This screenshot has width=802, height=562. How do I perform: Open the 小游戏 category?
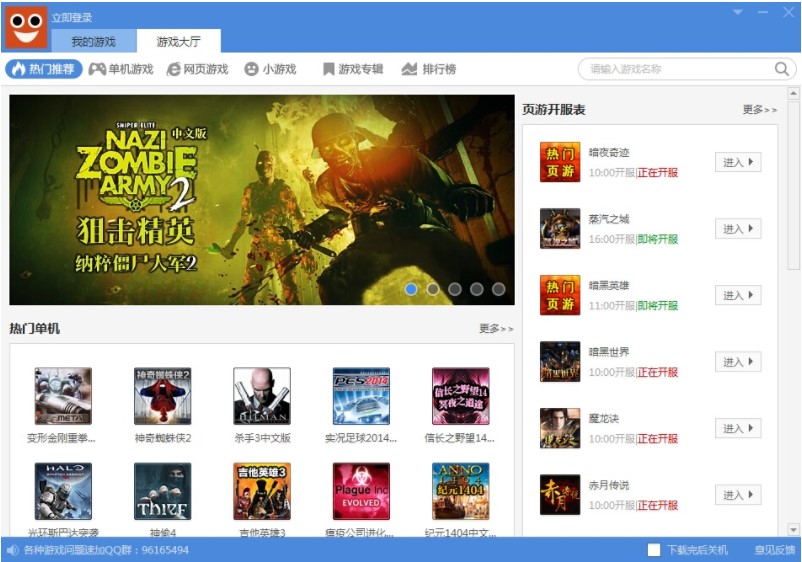point(271,69)
